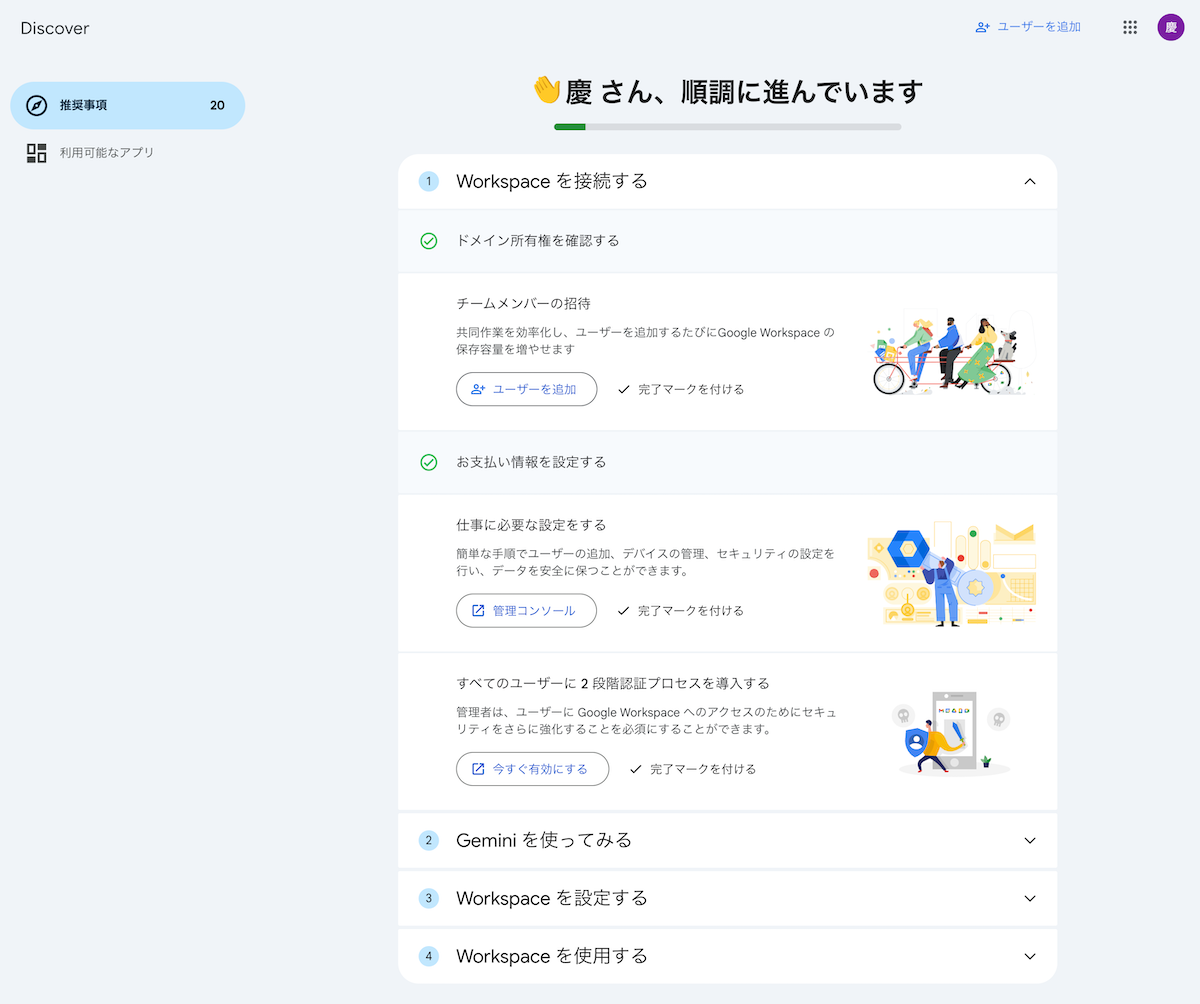The height and width of the screenshot is (1004, 1200).
Task: Click ユーザーを追加 link in the top bar
Action: [1028, 27]
